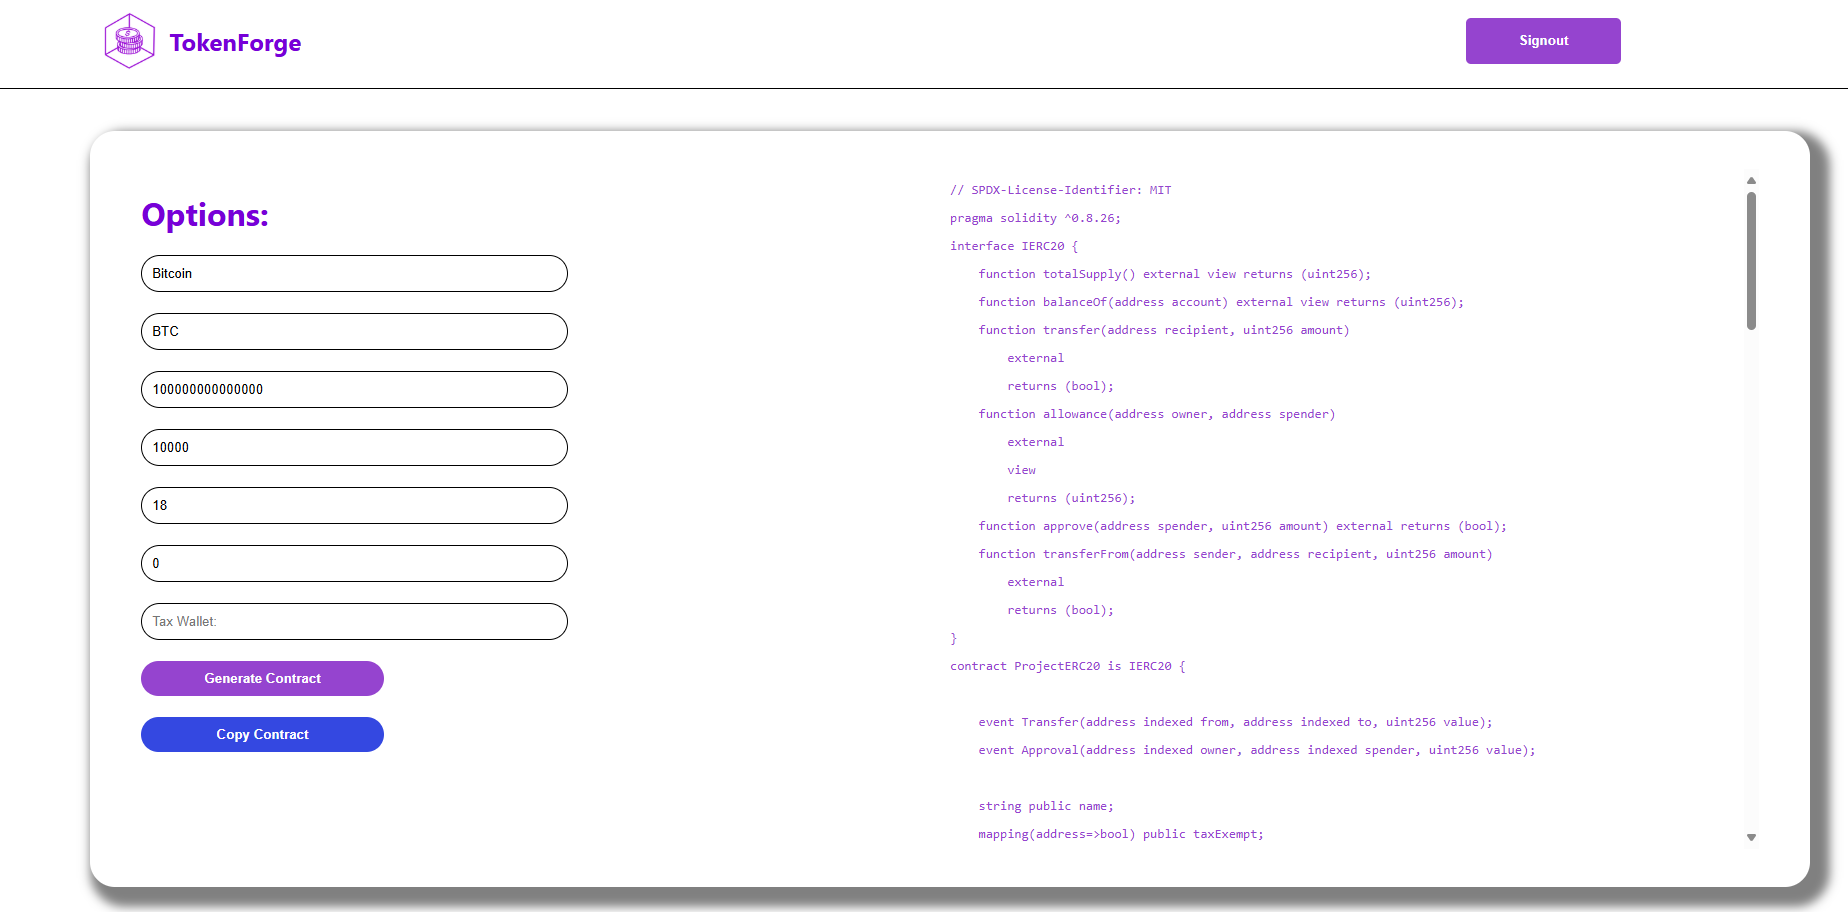Screen dimensions: 1848x912
Task: Click the field containing 0
Action: coord(354,563)
